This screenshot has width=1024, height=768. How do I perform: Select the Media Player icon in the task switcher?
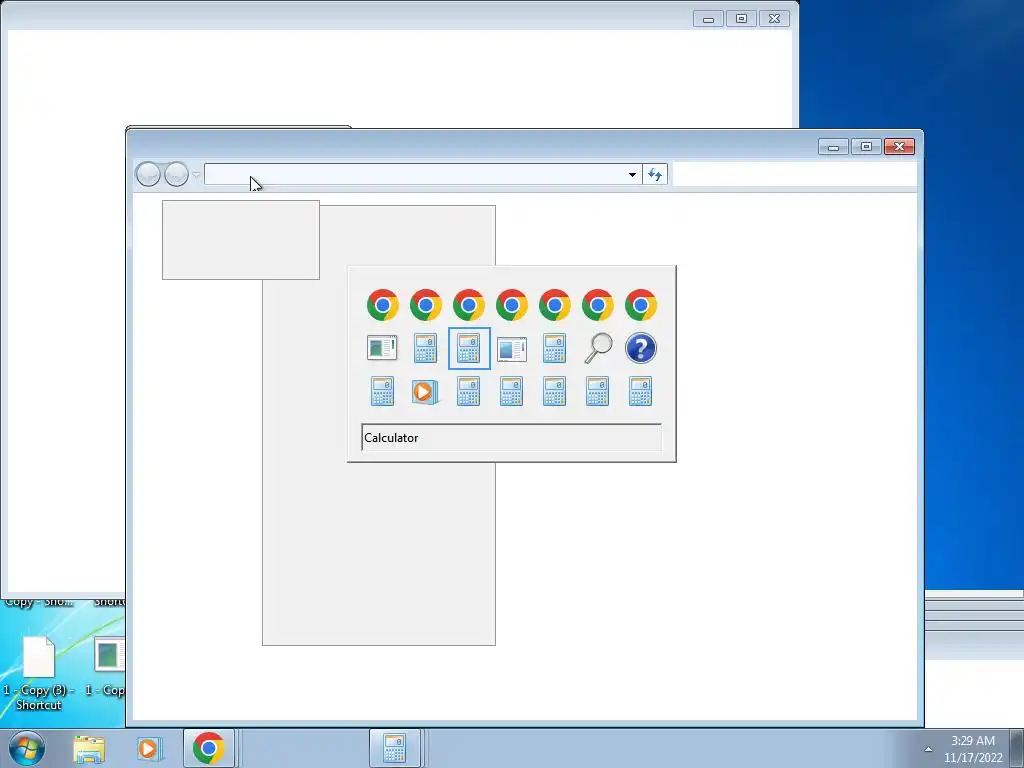[425, 391]
